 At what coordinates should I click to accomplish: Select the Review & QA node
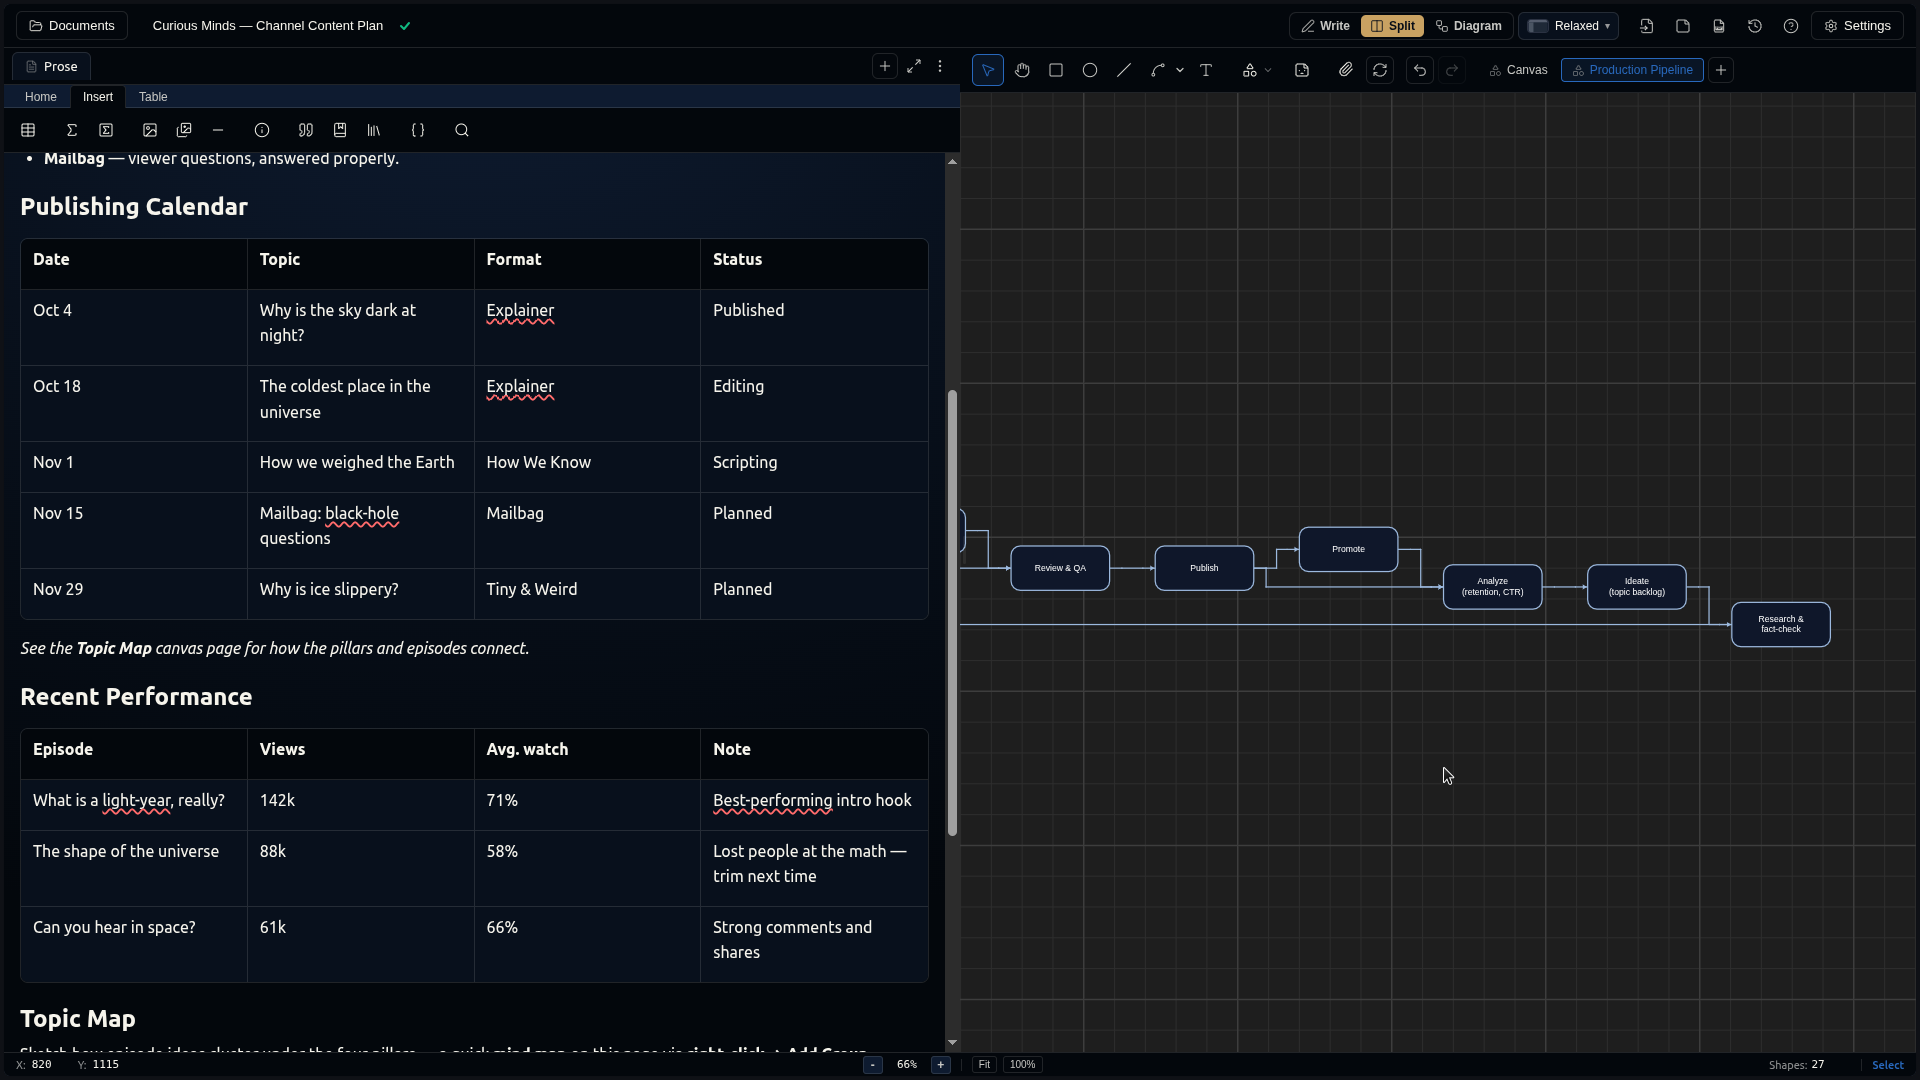[1060, 568]
